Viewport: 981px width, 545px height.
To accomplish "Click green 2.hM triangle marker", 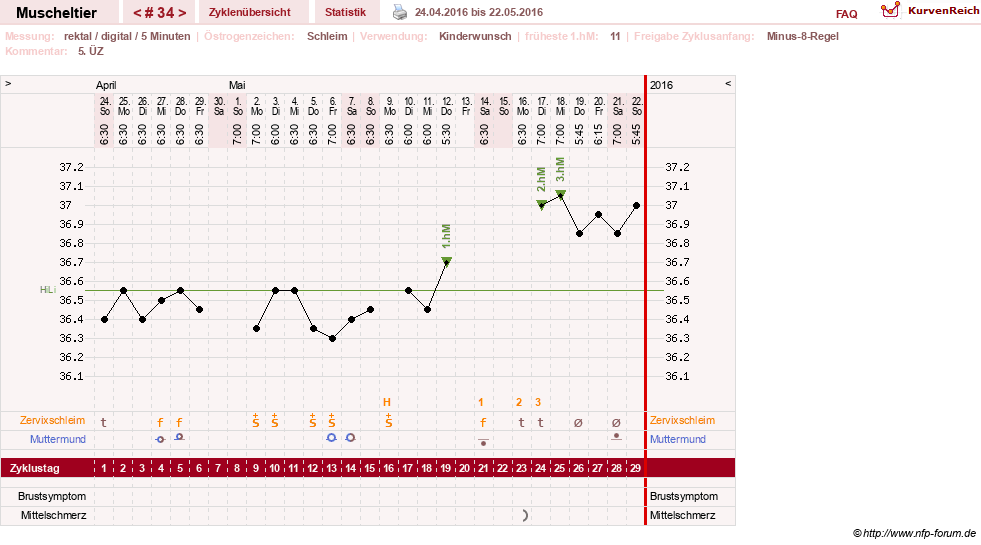I will 542,203.
